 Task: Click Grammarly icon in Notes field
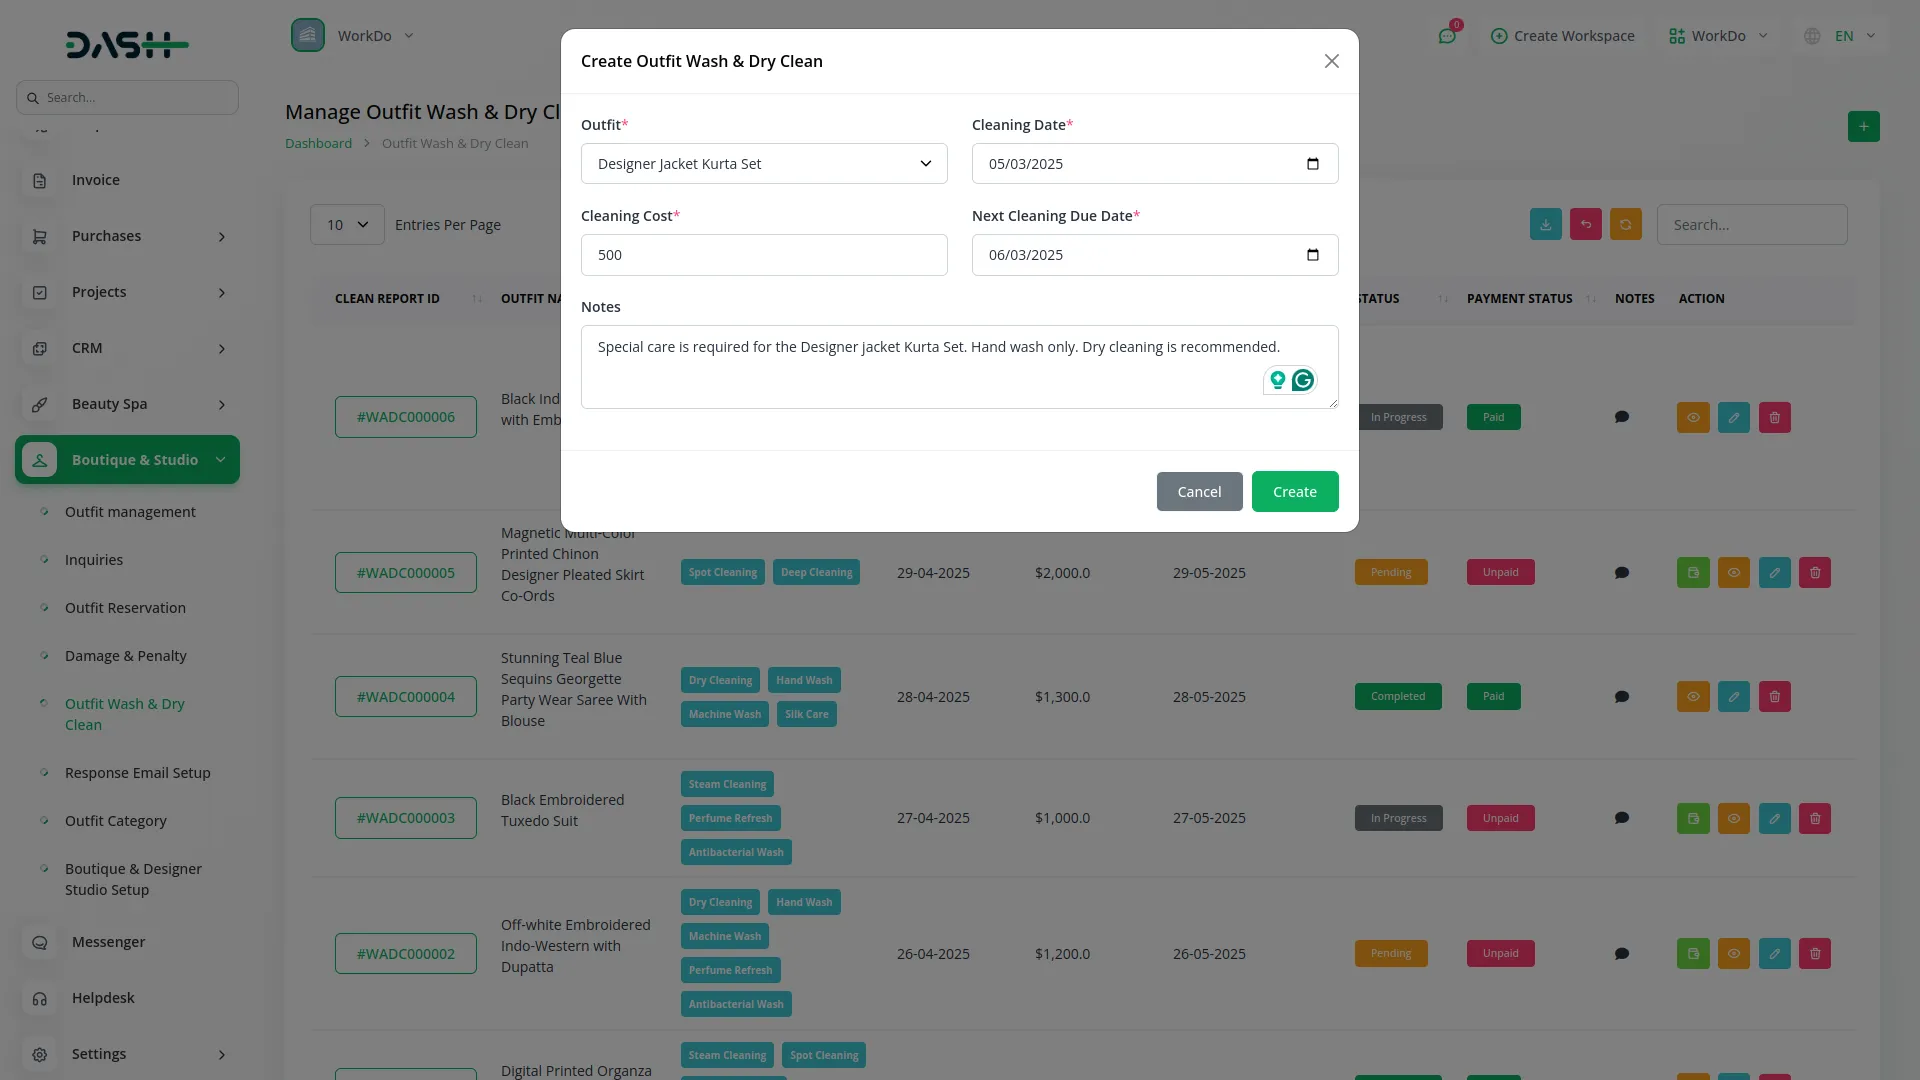point(1302,380)
